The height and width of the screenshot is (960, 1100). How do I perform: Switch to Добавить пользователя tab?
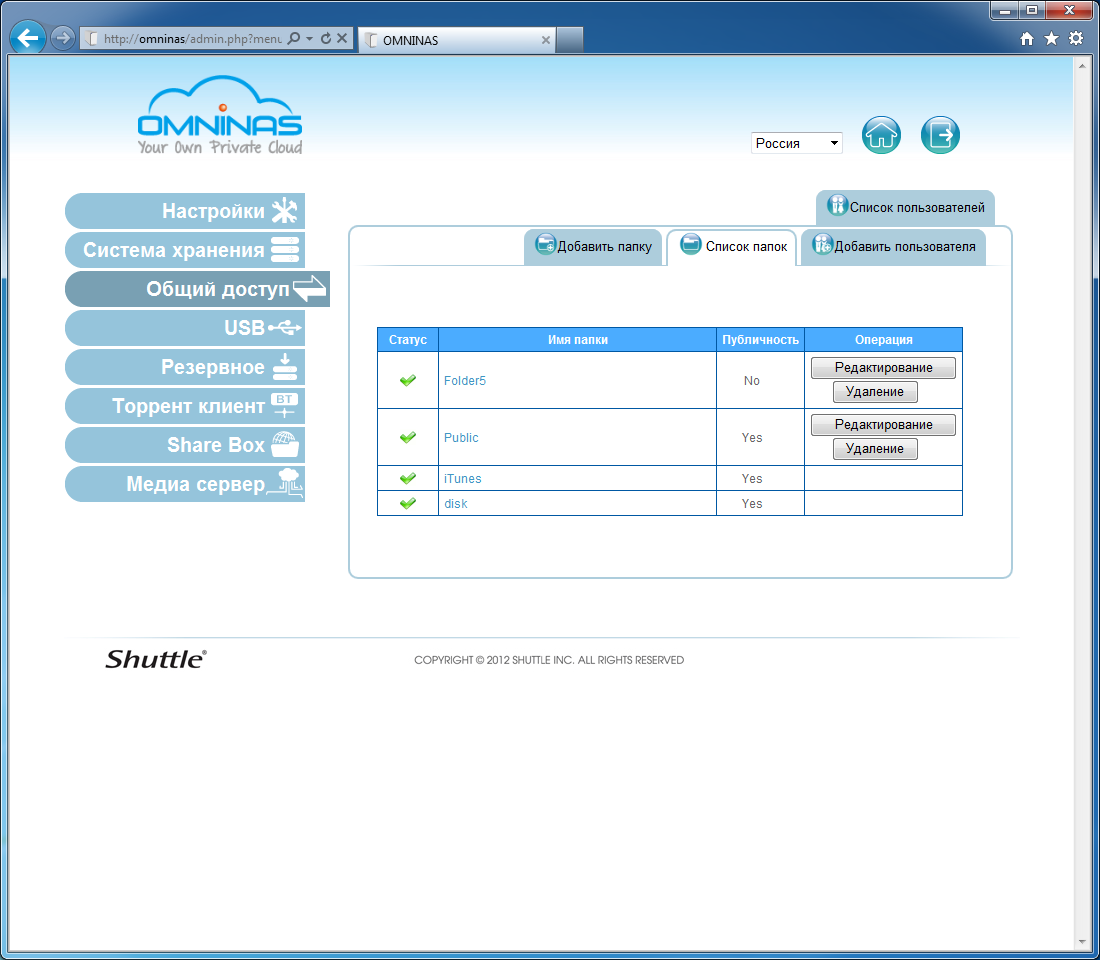coord(893,247)
